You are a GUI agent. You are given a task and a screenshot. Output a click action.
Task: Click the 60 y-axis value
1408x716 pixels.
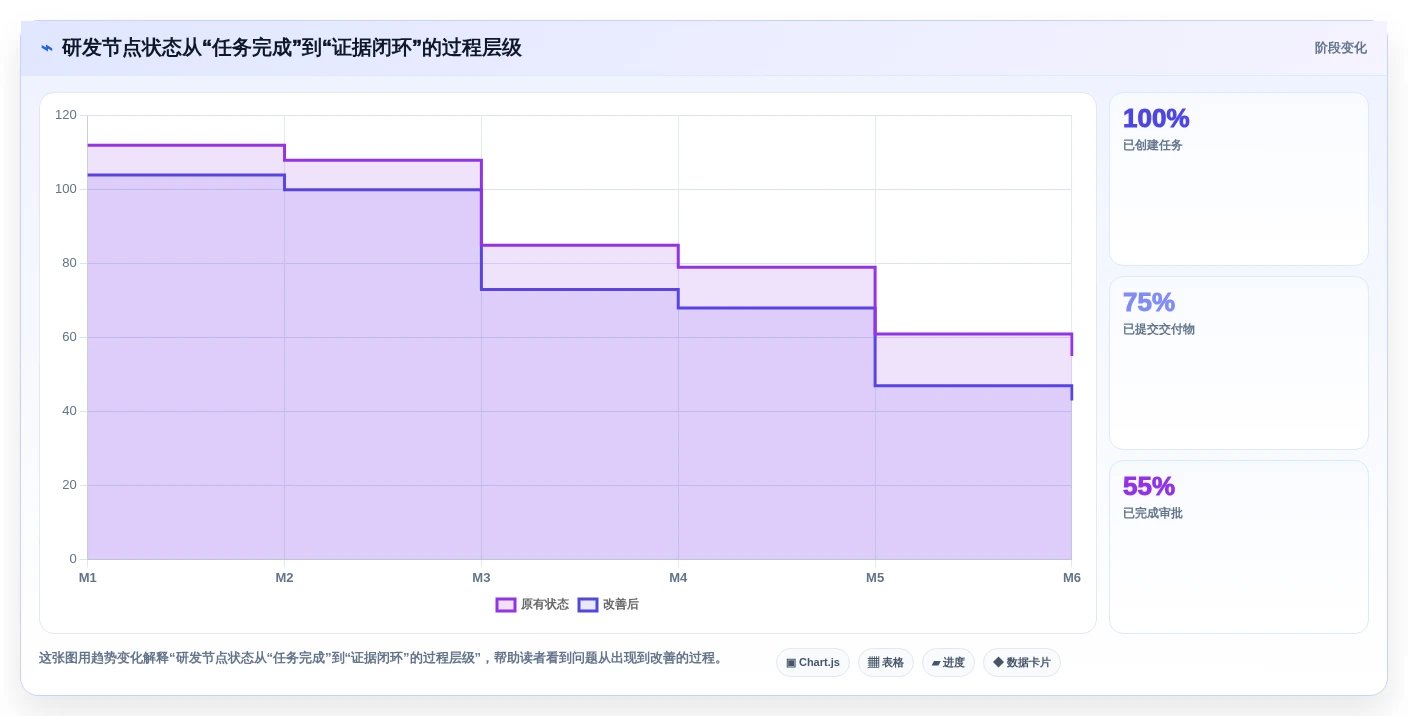pos(69,337)
